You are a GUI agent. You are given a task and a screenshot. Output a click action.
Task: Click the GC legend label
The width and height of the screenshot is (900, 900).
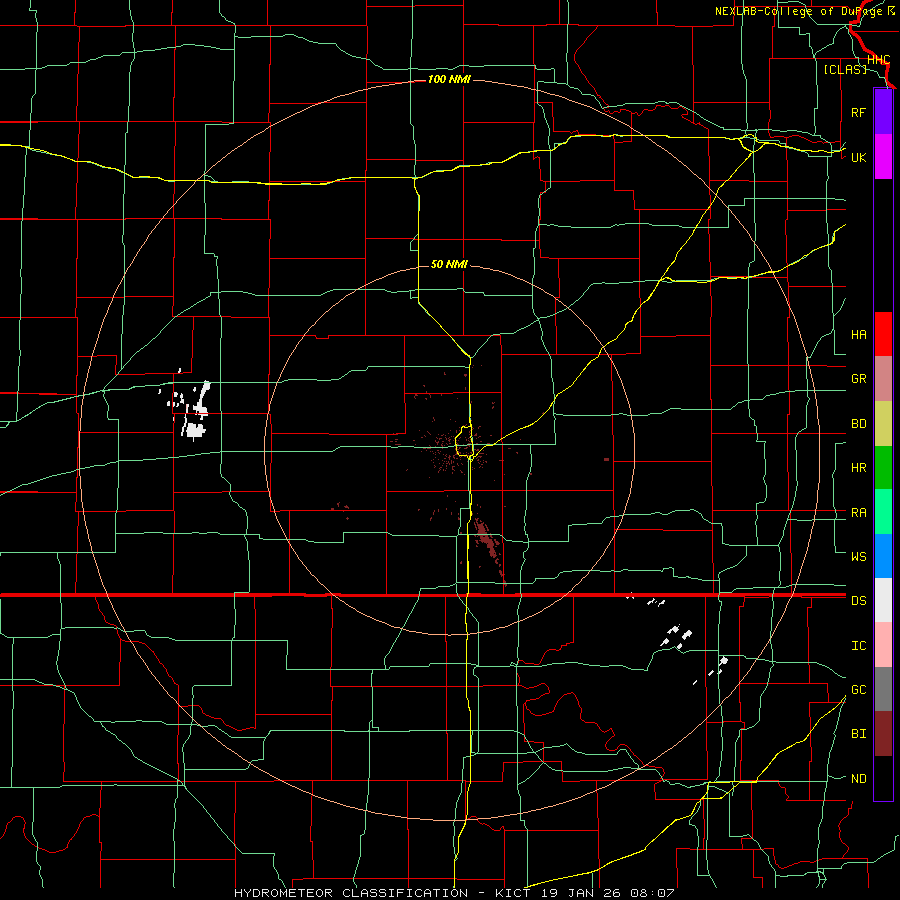pos(858,690)
